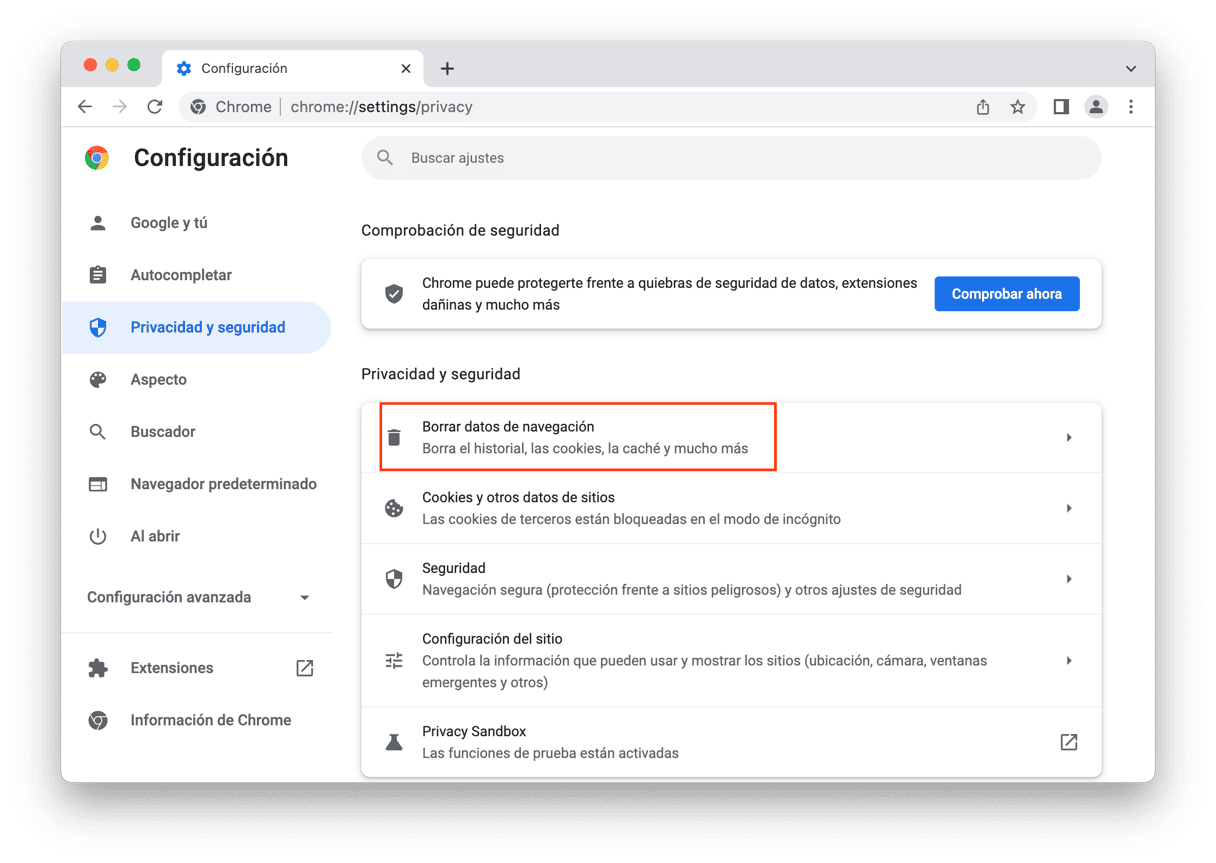Click the trash icon for Borrar datos
The height and width of the screenshot is (863, 1216).
click(x=394, y=438)
